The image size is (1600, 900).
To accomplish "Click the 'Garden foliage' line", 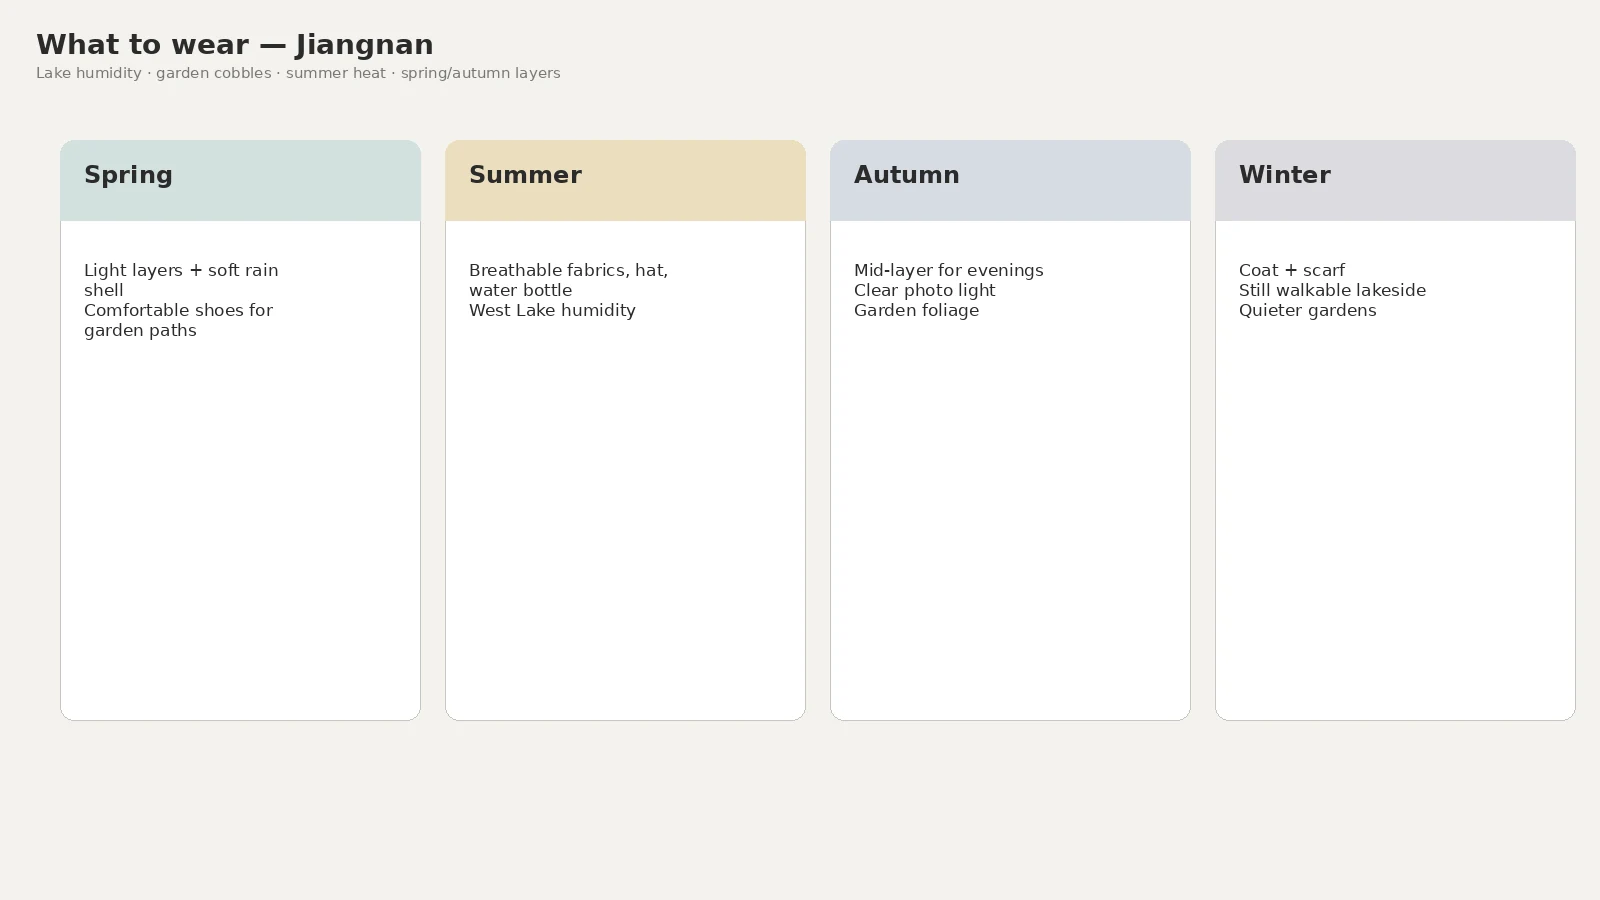I will (x=916, y=310).
